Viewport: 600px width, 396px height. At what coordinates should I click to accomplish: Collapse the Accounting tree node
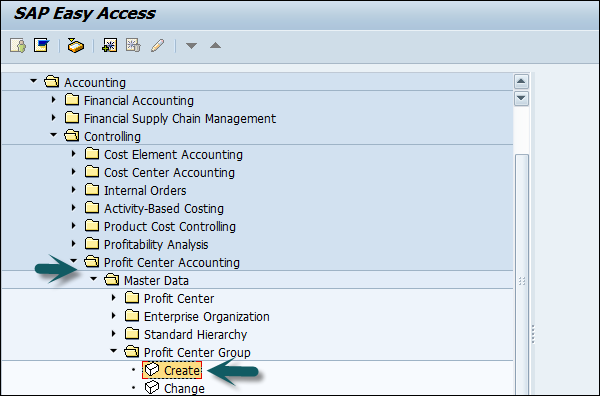point(34,81)
